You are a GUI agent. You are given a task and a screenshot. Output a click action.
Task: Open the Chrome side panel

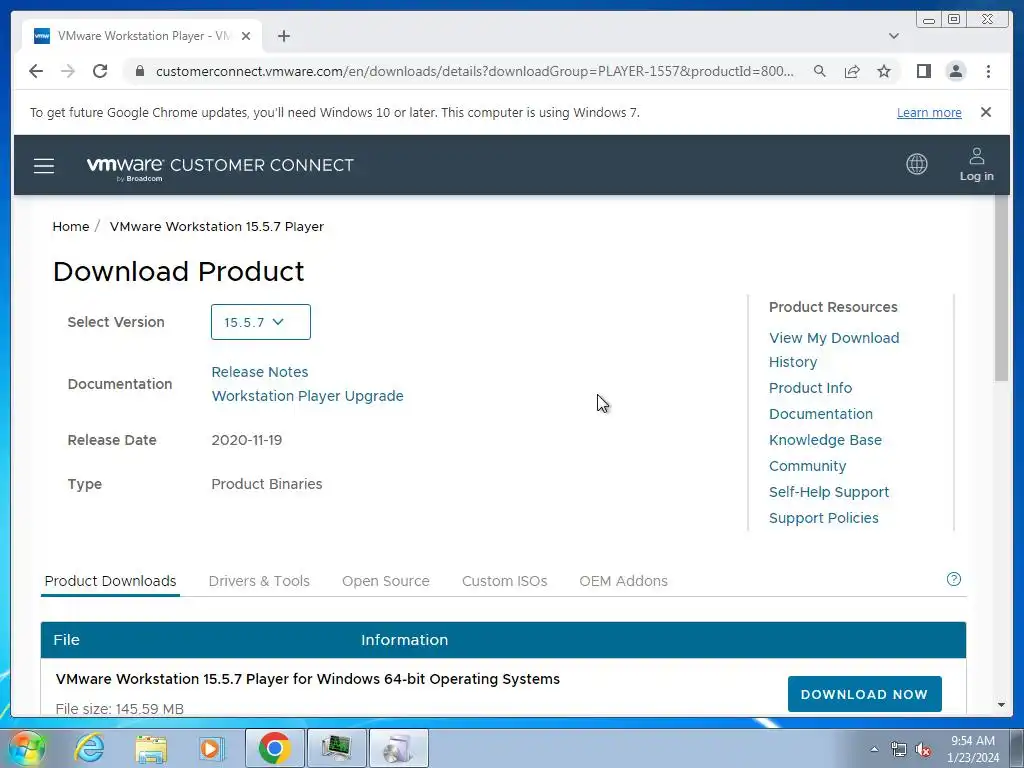923,71
